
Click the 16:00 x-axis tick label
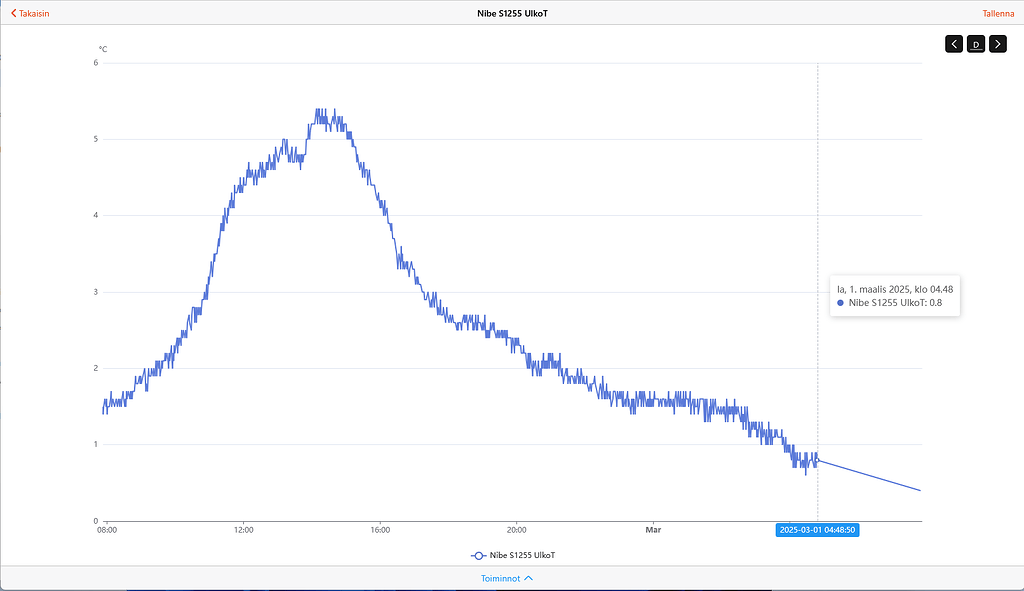[380, 530]
